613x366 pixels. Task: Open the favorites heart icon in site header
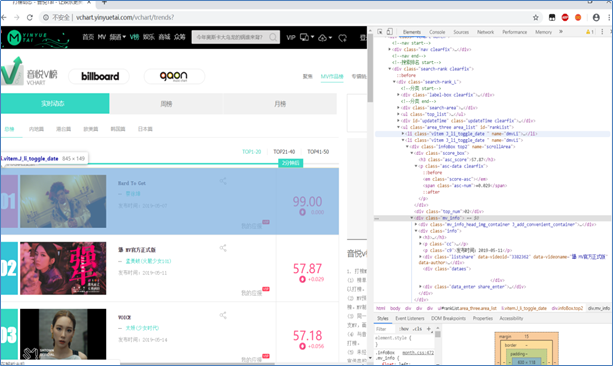[x=342, y=38]
